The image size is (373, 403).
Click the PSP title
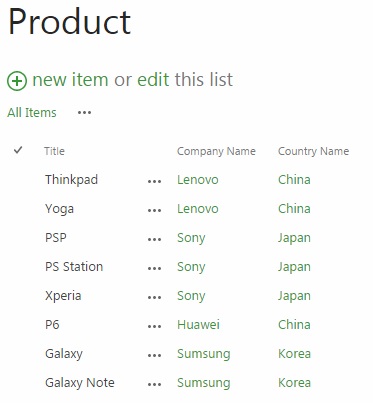click(56, 238)
